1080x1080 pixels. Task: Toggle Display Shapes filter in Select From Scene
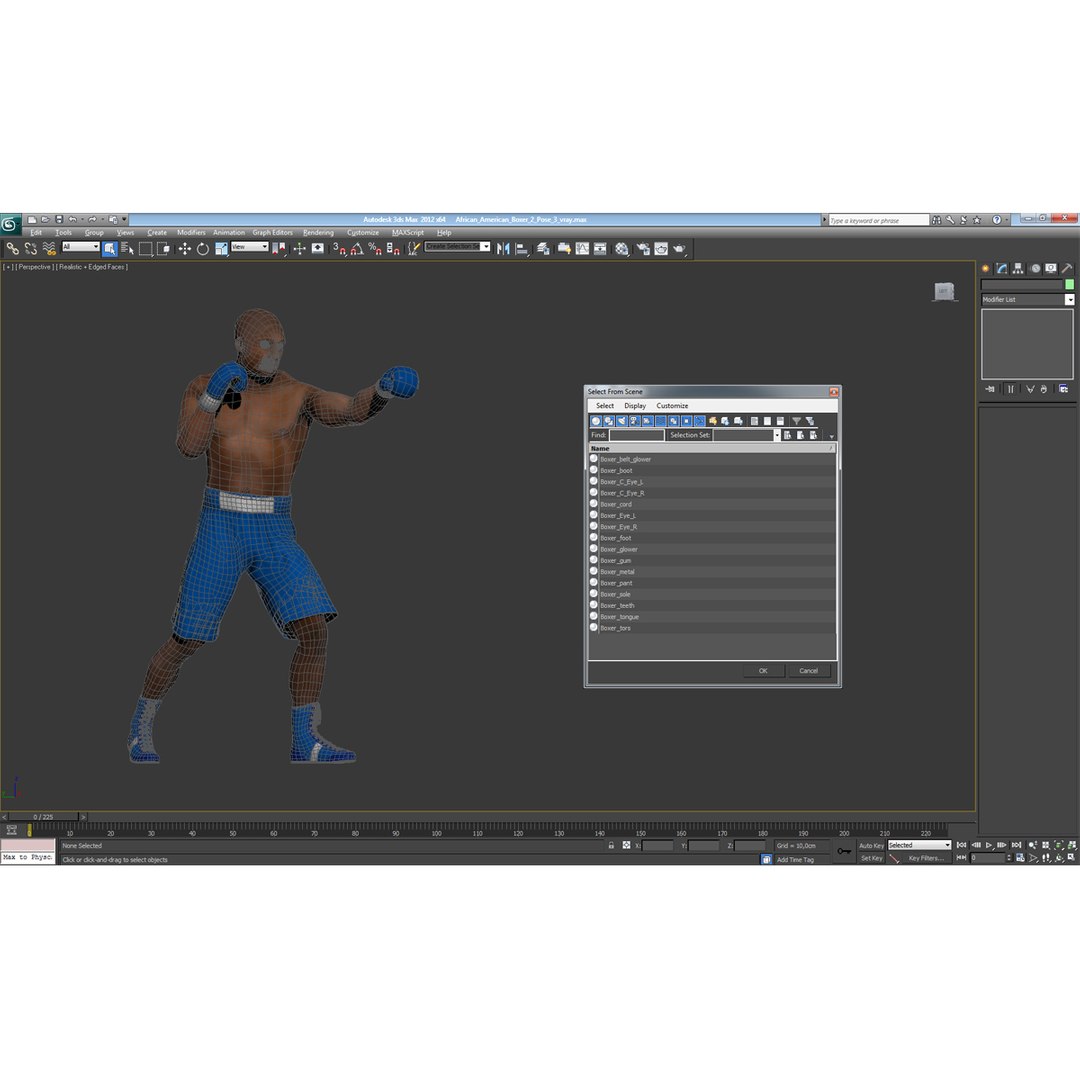tap(609, 421)
